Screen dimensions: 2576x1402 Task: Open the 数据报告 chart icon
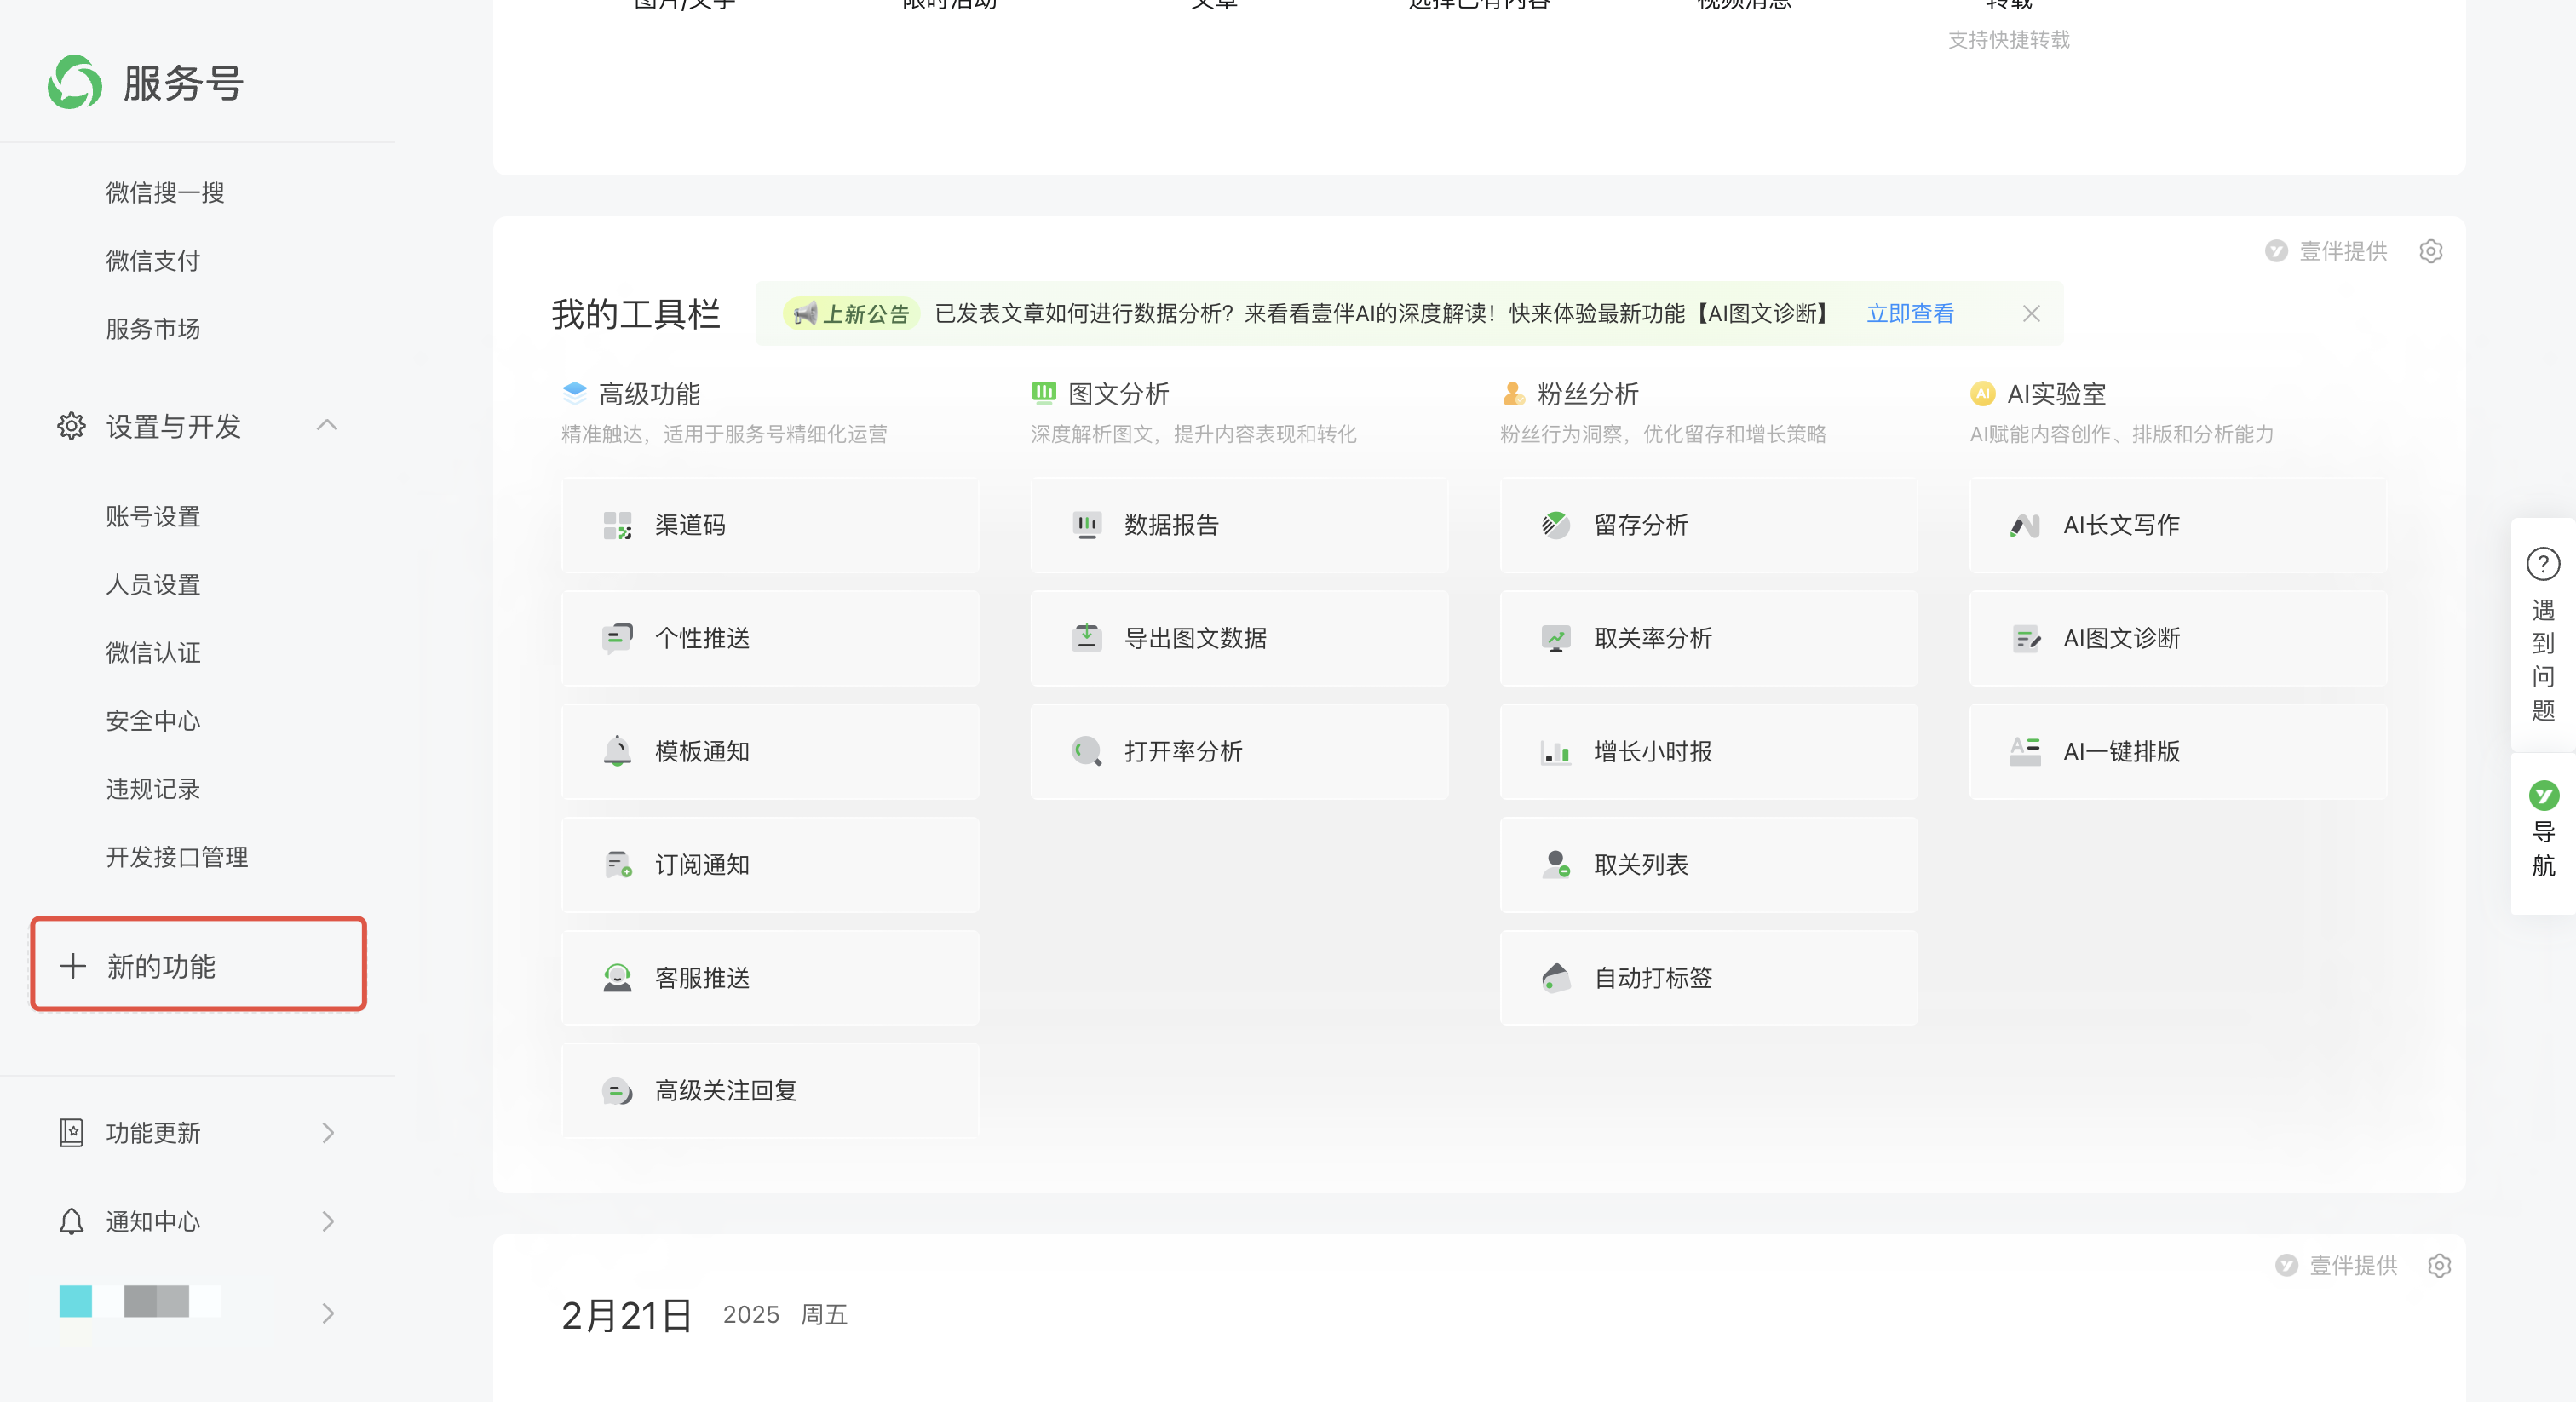tap(1086, 525)
